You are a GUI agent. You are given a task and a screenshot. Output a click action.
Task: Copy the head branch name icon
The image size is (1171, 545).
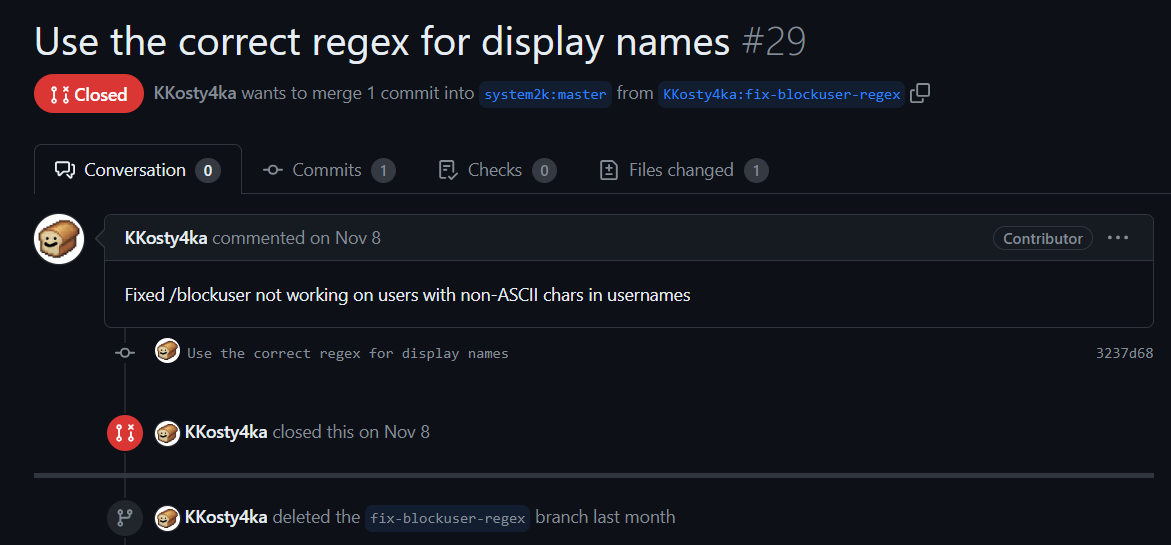920,94
